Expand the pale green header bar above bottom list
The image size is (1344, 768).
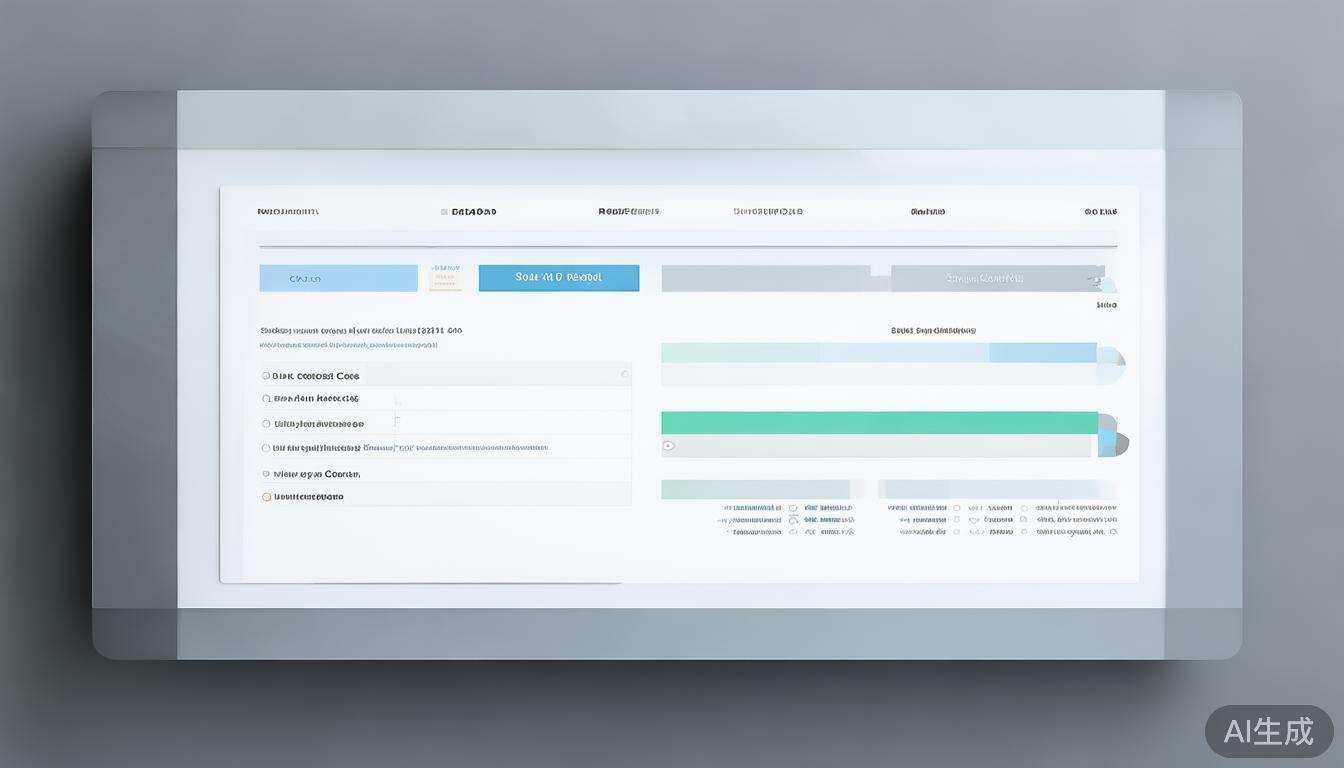click(x=755, y=489)
